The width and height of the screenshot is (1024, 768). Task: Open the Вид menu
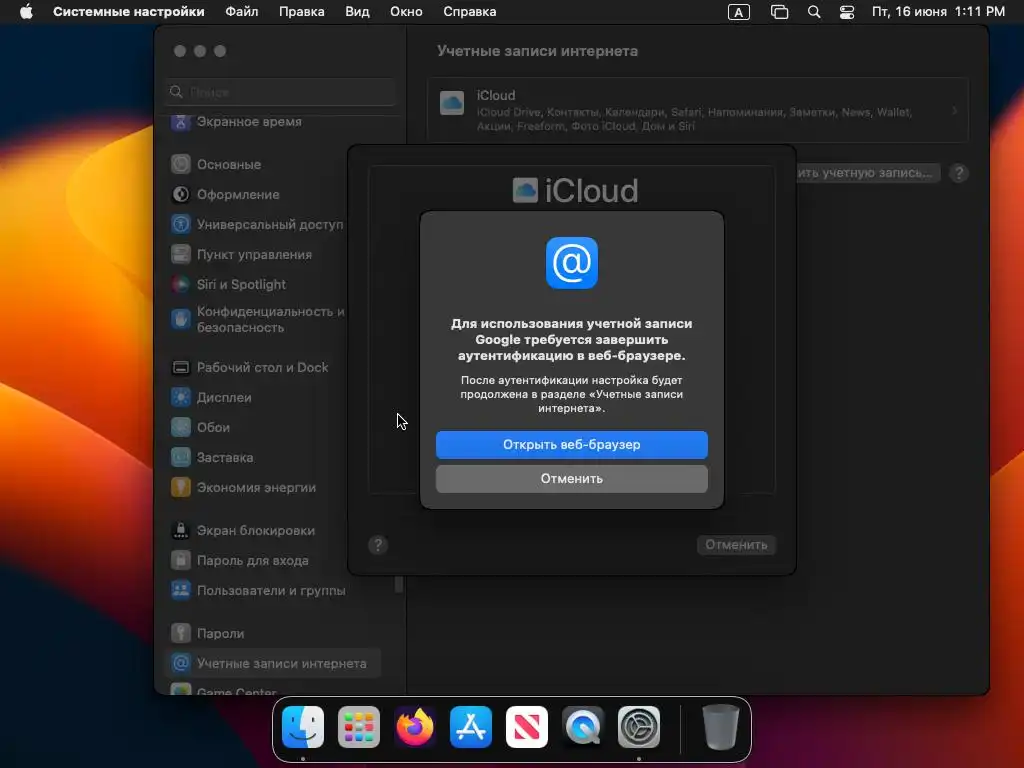(357, 12)
